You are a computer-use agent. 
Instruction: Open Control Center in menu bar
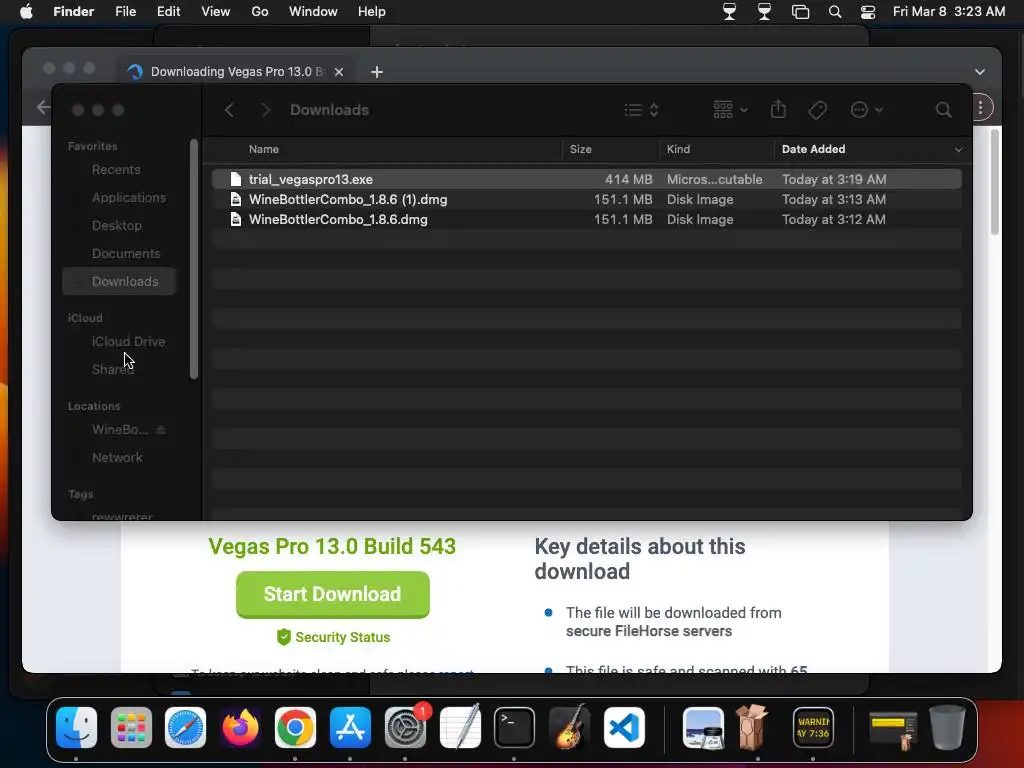[x=868, y=12]
